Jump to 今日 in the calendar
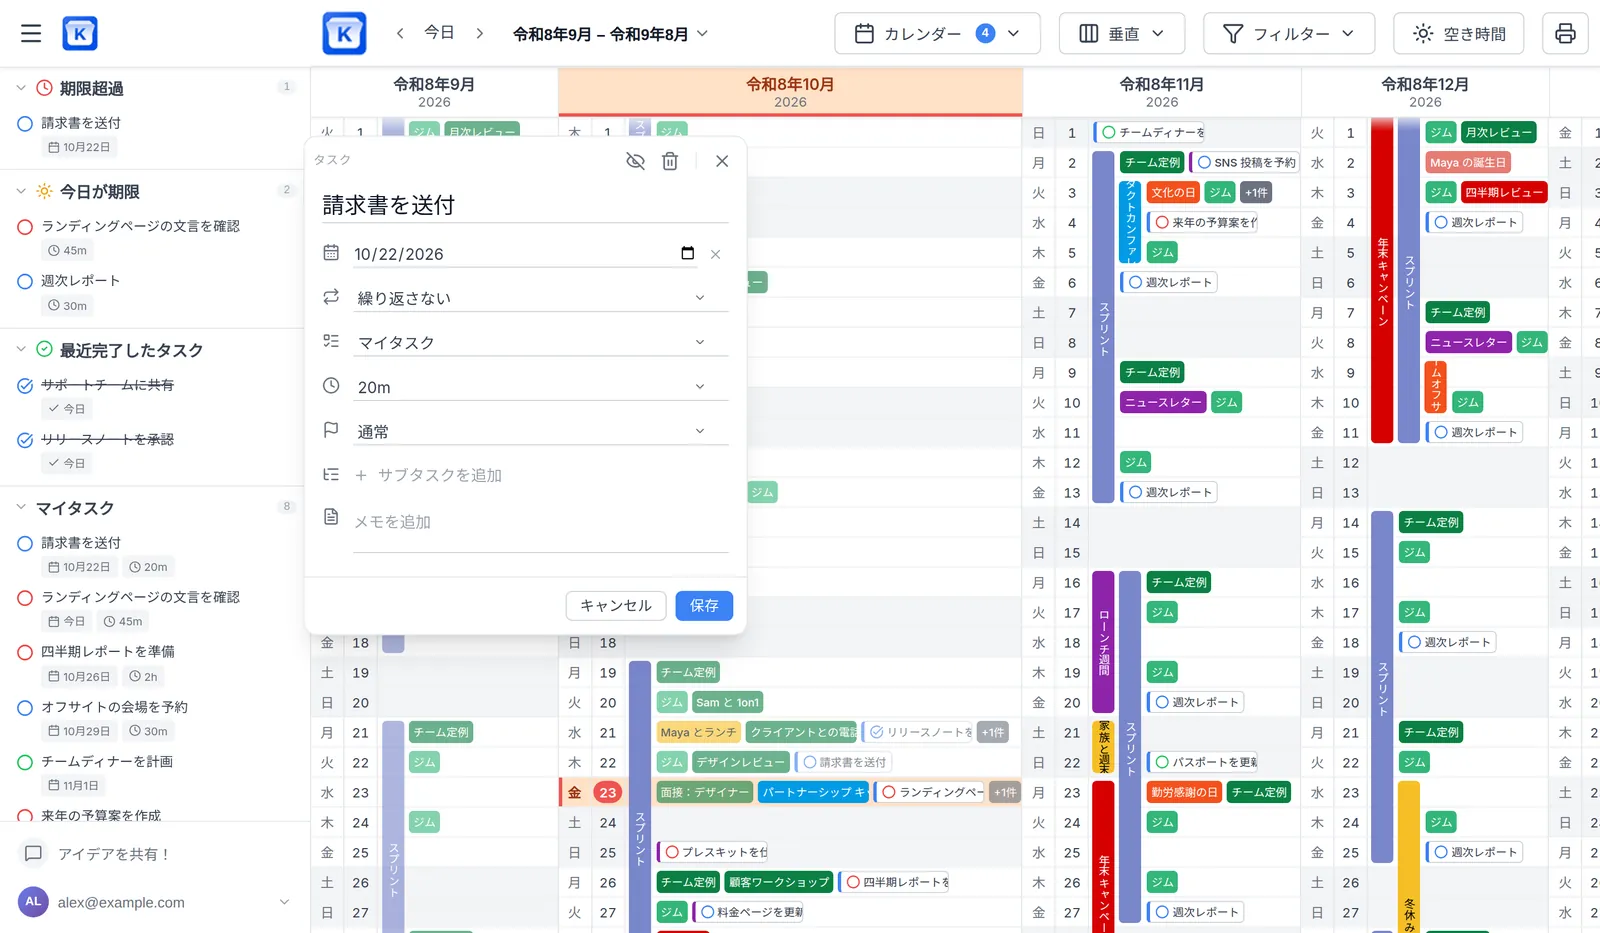This screenshot has width=1600, height=933. coord(439,33)
